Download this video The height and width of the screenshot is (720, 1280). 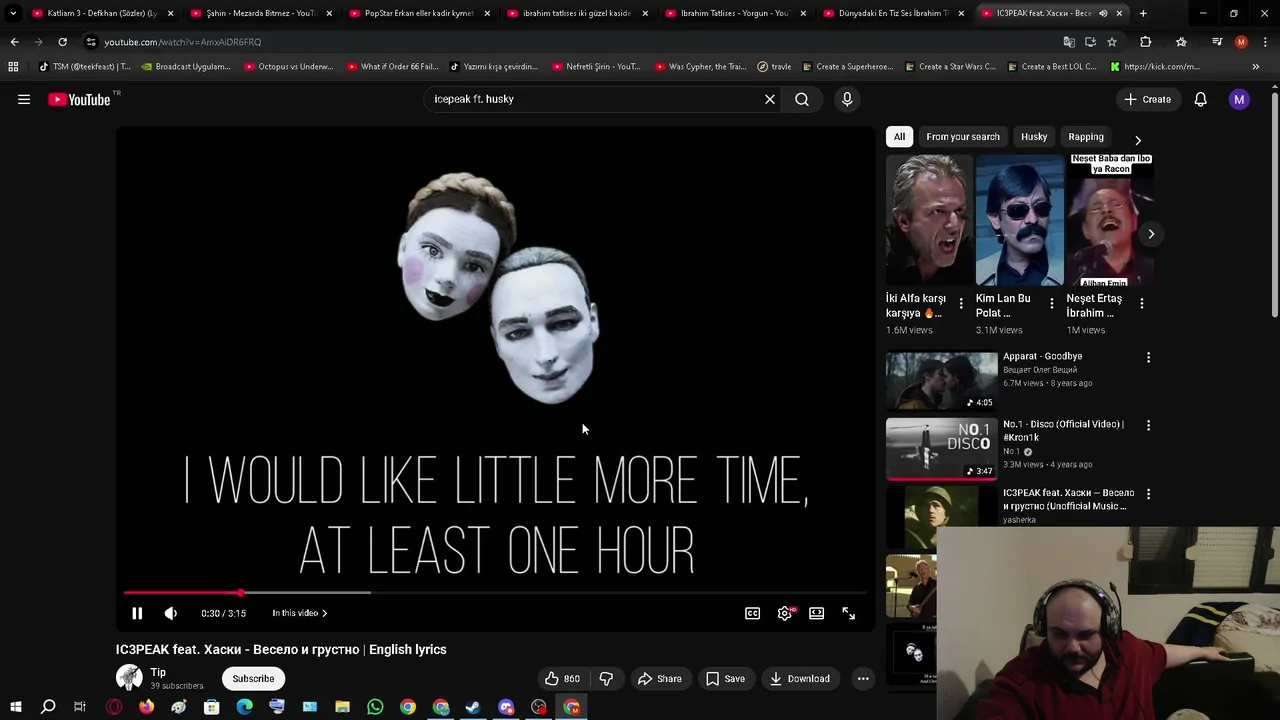[799, 679]
